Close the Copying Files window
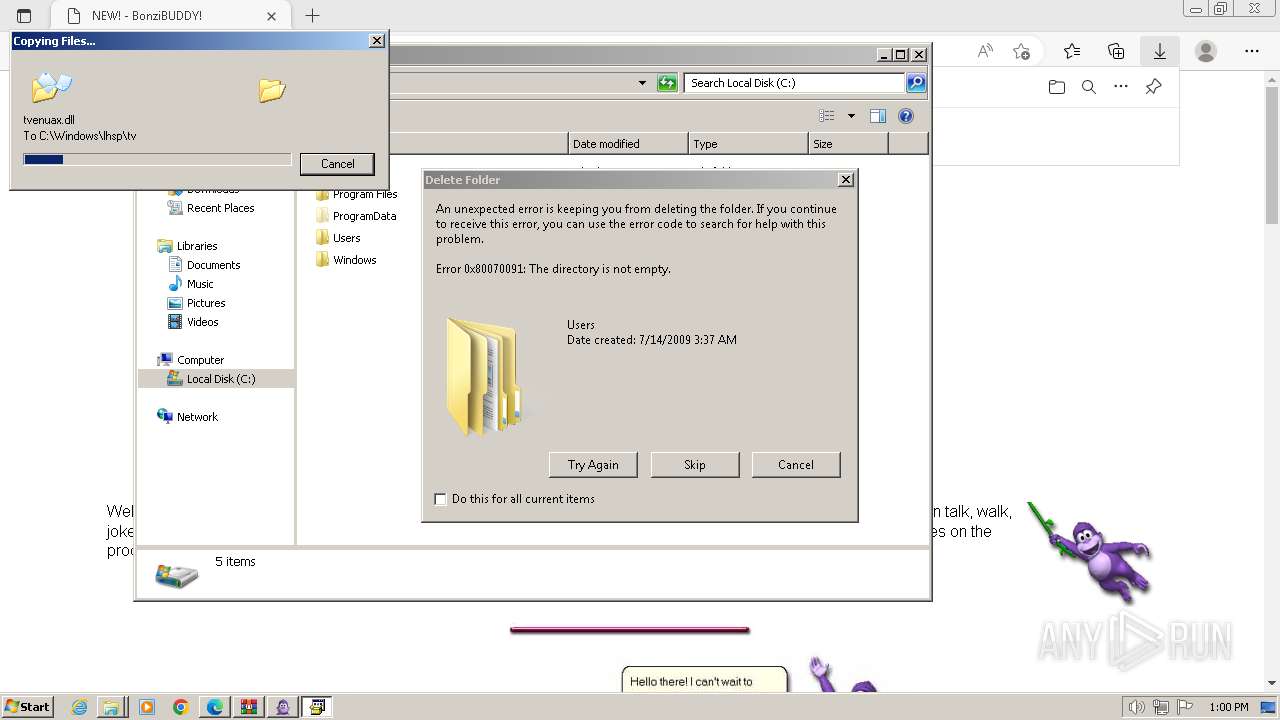 pos(376,41)
